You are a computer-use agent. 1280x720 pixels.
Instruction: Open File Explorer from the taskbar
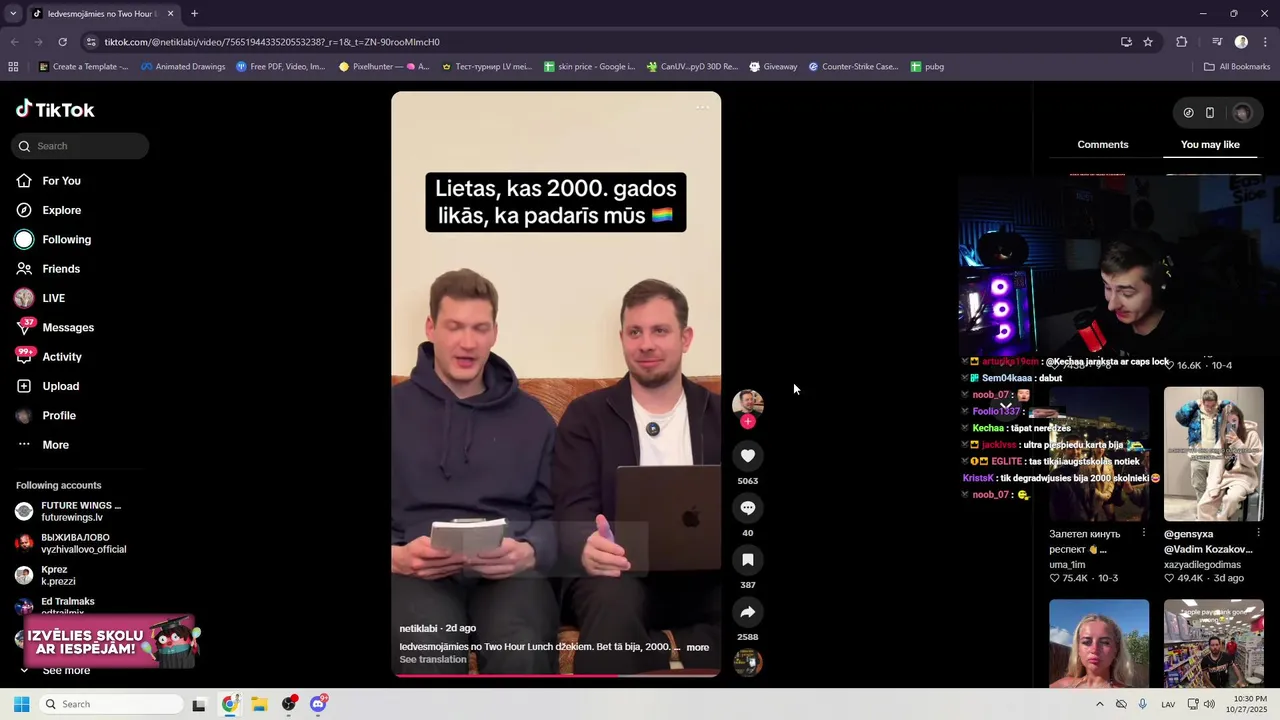pos(259,704)
